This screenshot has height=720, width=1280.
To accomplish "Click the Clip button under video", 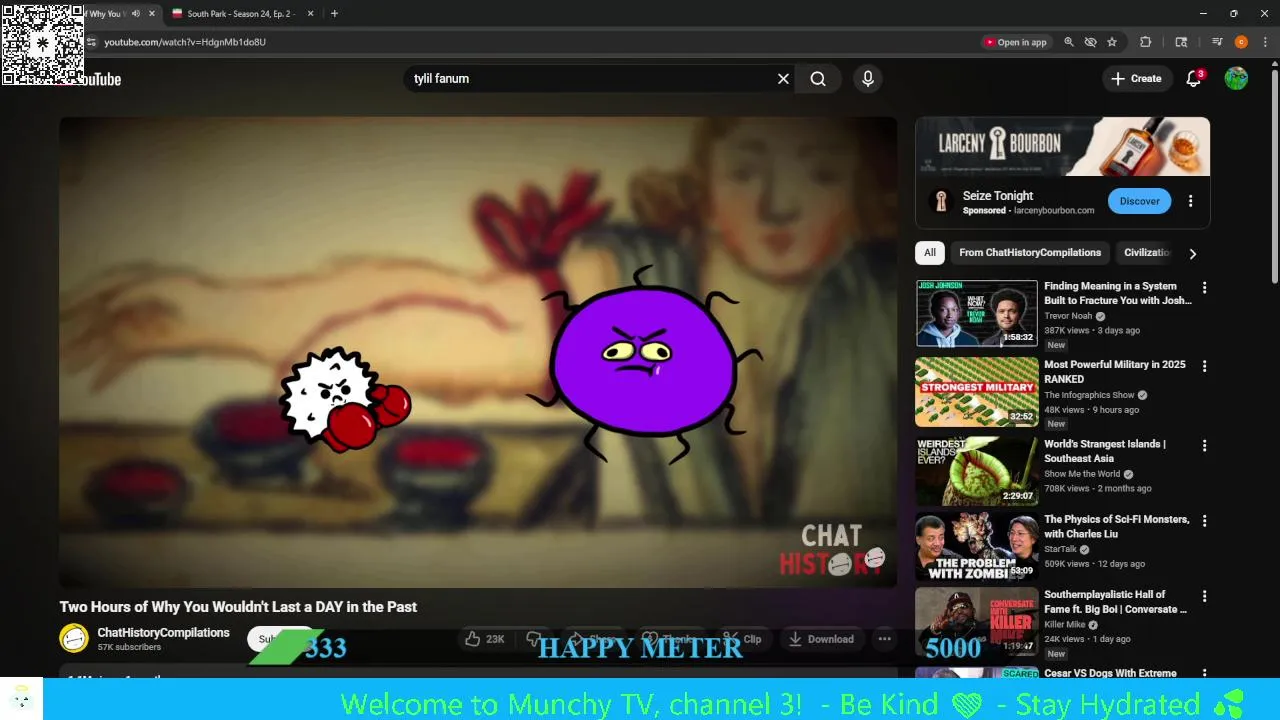I will pyautogui.click(x=742, y=639).
